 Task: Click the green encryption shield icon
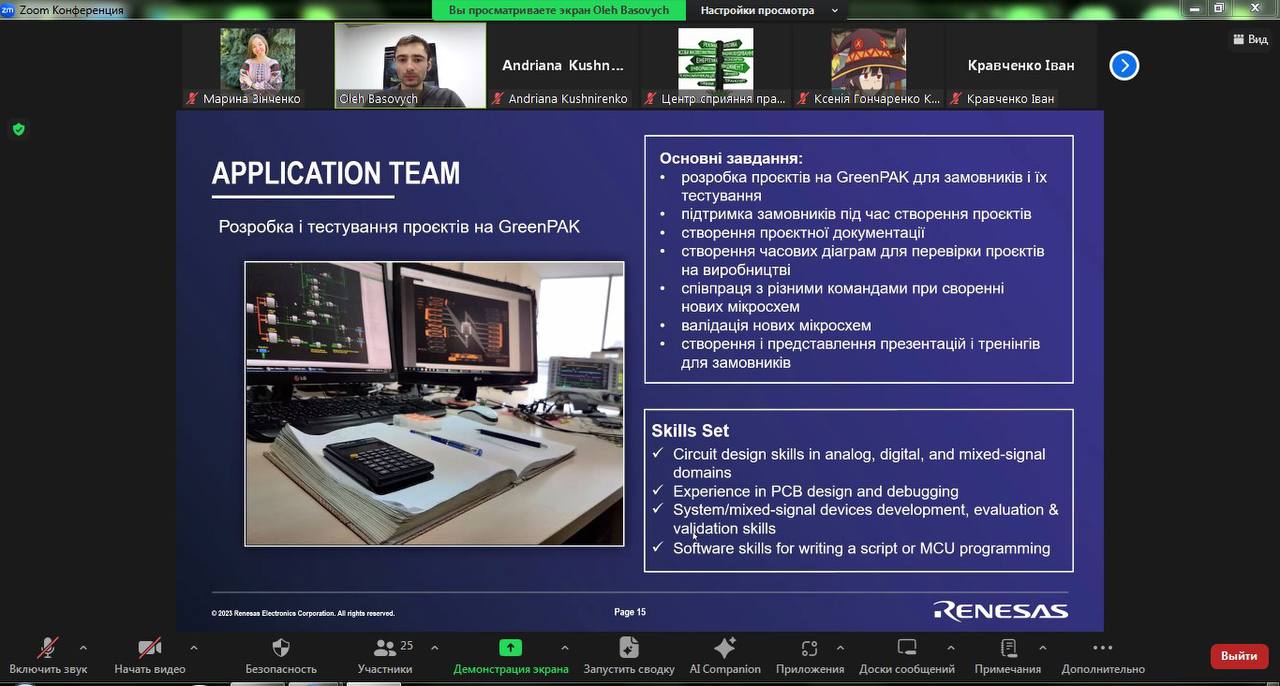(18, 129)
